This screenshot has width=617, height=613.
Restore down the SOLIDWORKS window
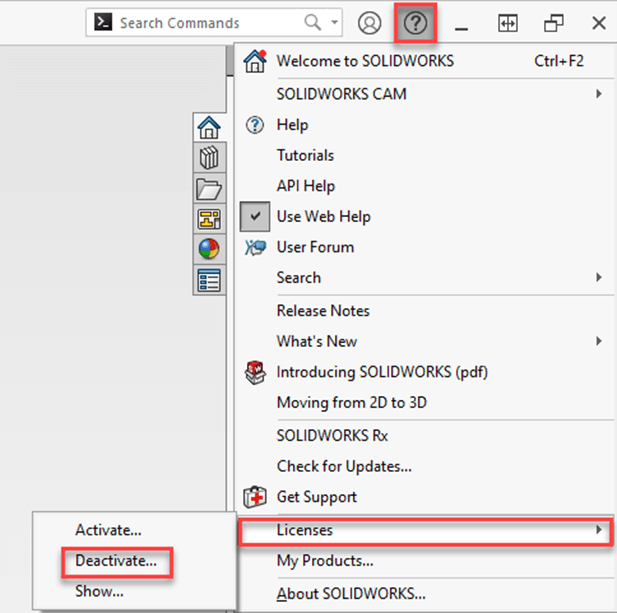553,23
